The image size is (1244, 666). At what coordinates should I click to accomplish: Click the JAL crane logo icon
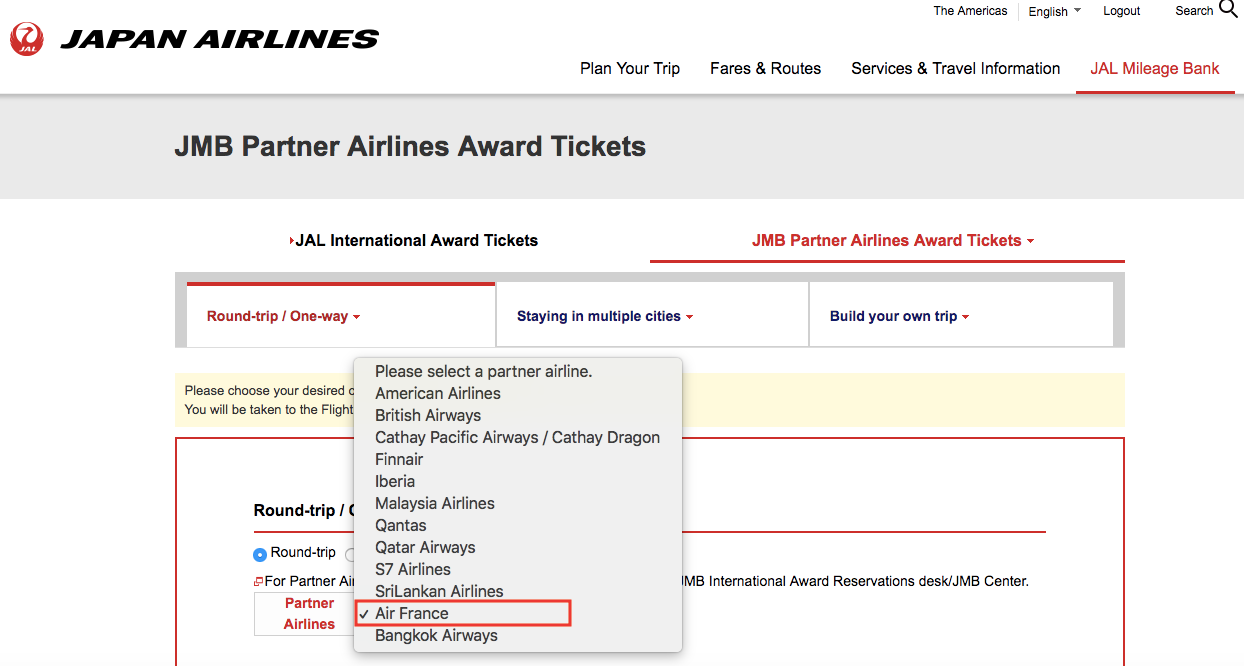click(x=26, y=39)
